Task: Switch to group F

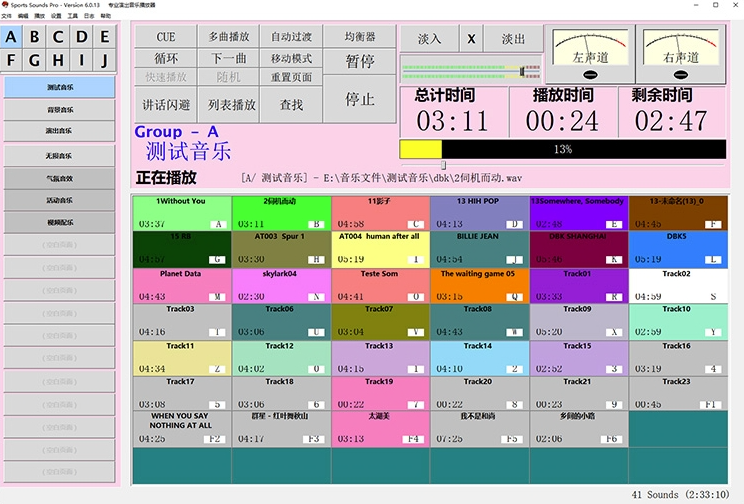Action: [x=11, y=60]
